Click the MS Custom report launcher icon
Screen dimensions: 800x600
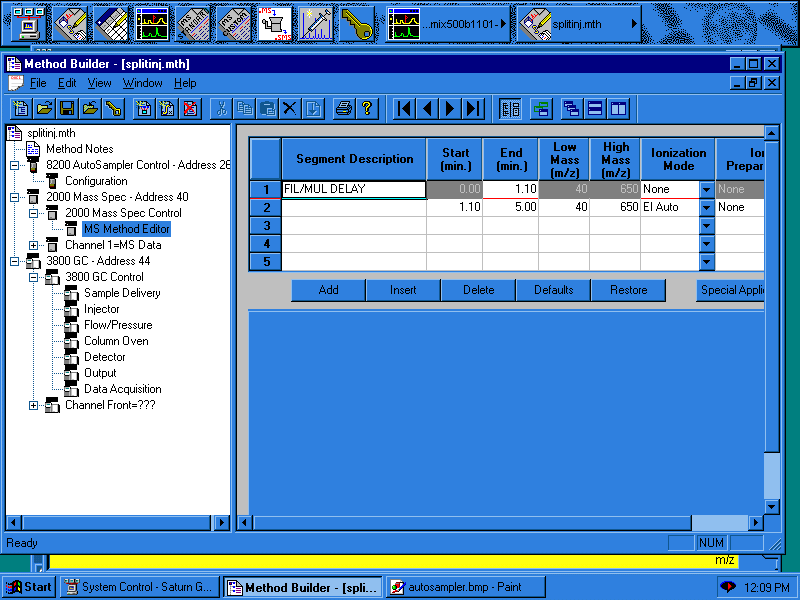(234, 23)
